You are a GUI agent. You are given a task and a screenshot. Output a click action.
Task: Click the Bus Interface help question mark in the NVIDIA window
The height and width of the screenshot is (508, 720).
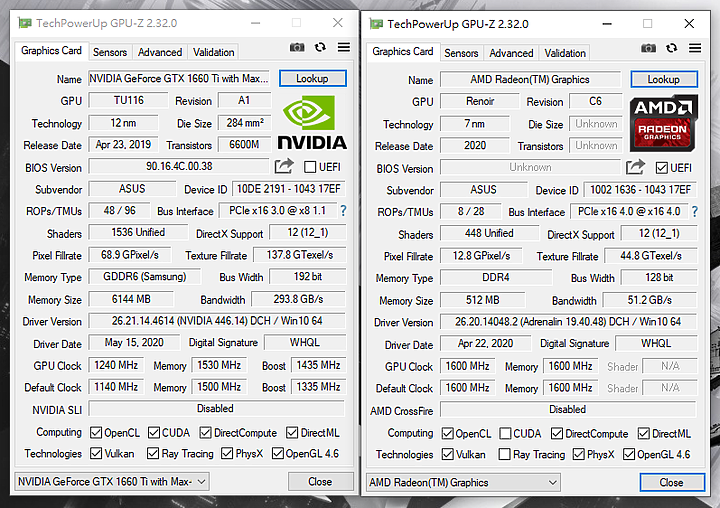(x=343, y=211)
